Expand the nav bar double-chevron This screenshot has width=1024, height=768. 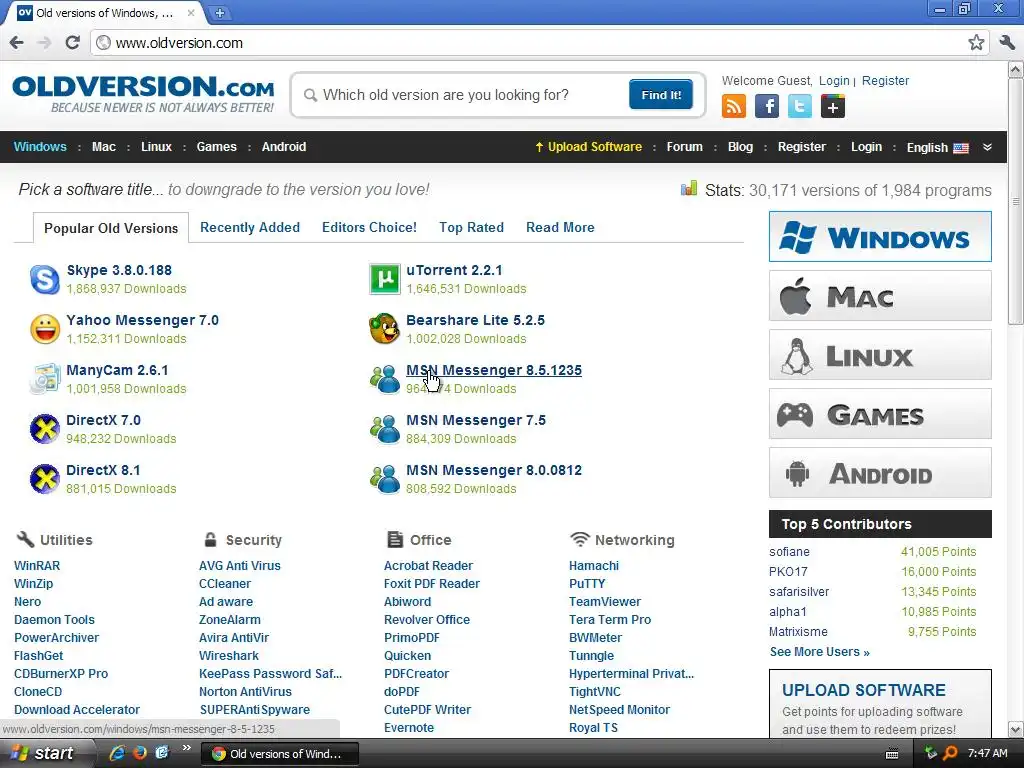(x=987, y=147)
